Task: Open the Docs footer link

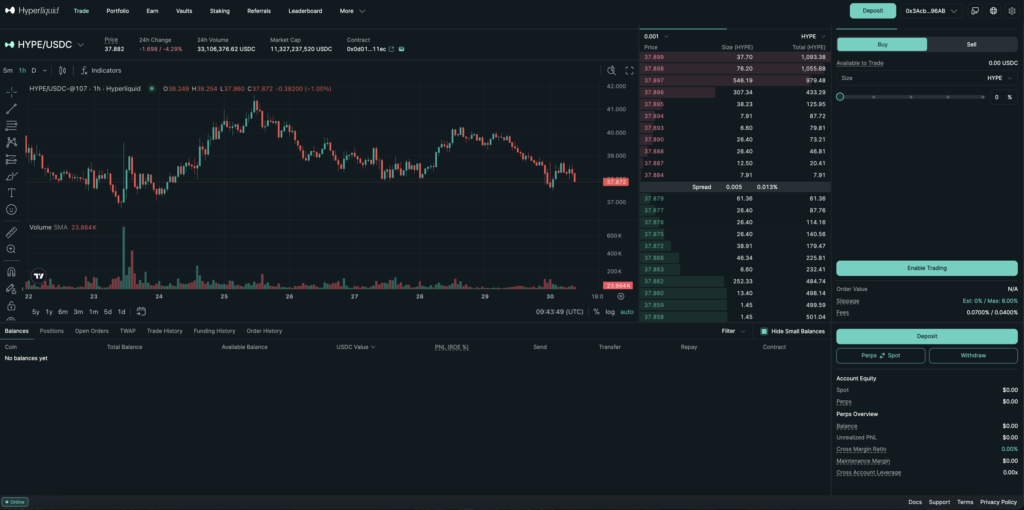Action: tap(915, 502)
